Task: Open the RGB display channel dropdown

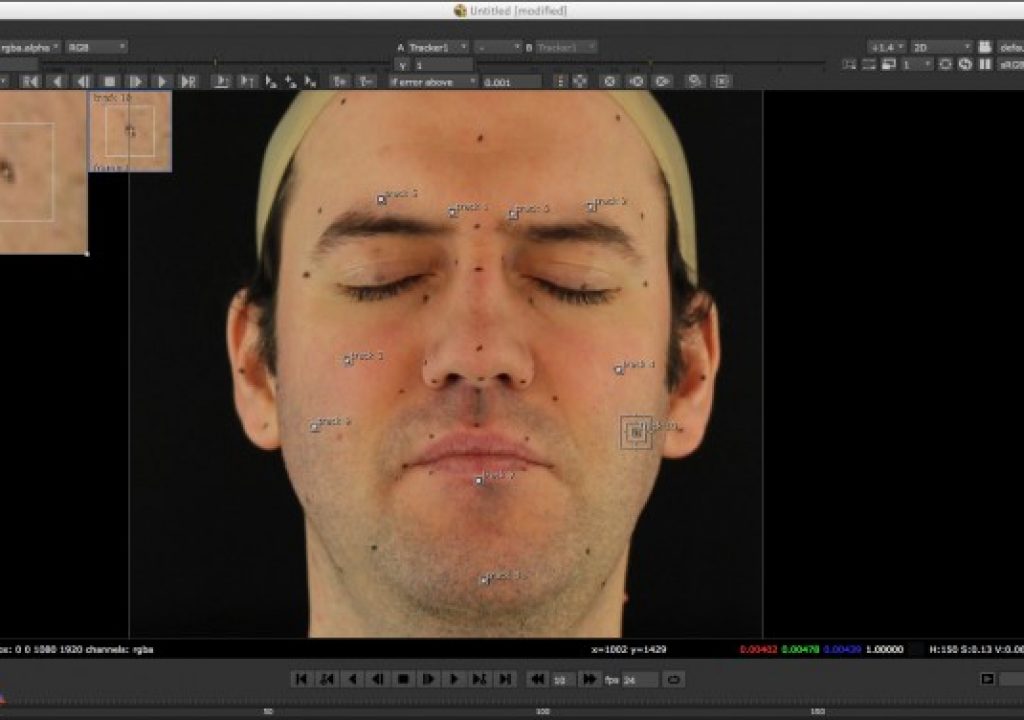Action: click(96, 47)
